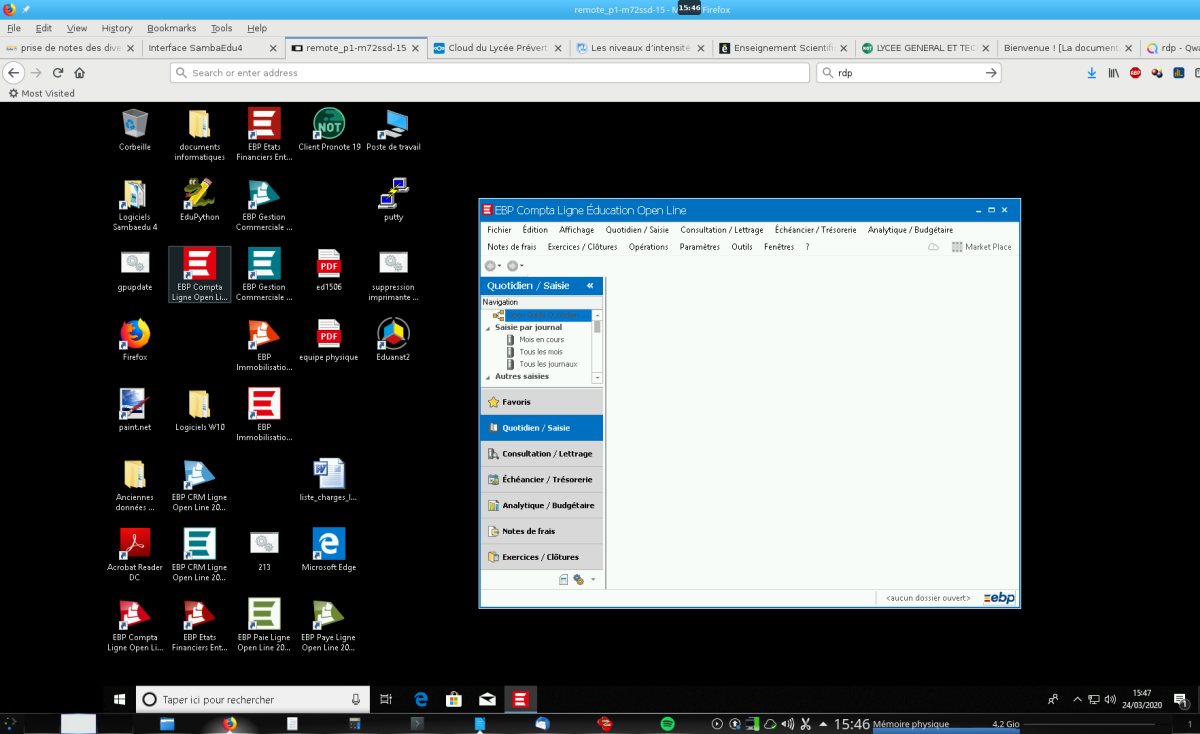Open the navigation pane options dropdown arrow
The height and width of the screenshot is (734, 1200).
tap(593, 579)
